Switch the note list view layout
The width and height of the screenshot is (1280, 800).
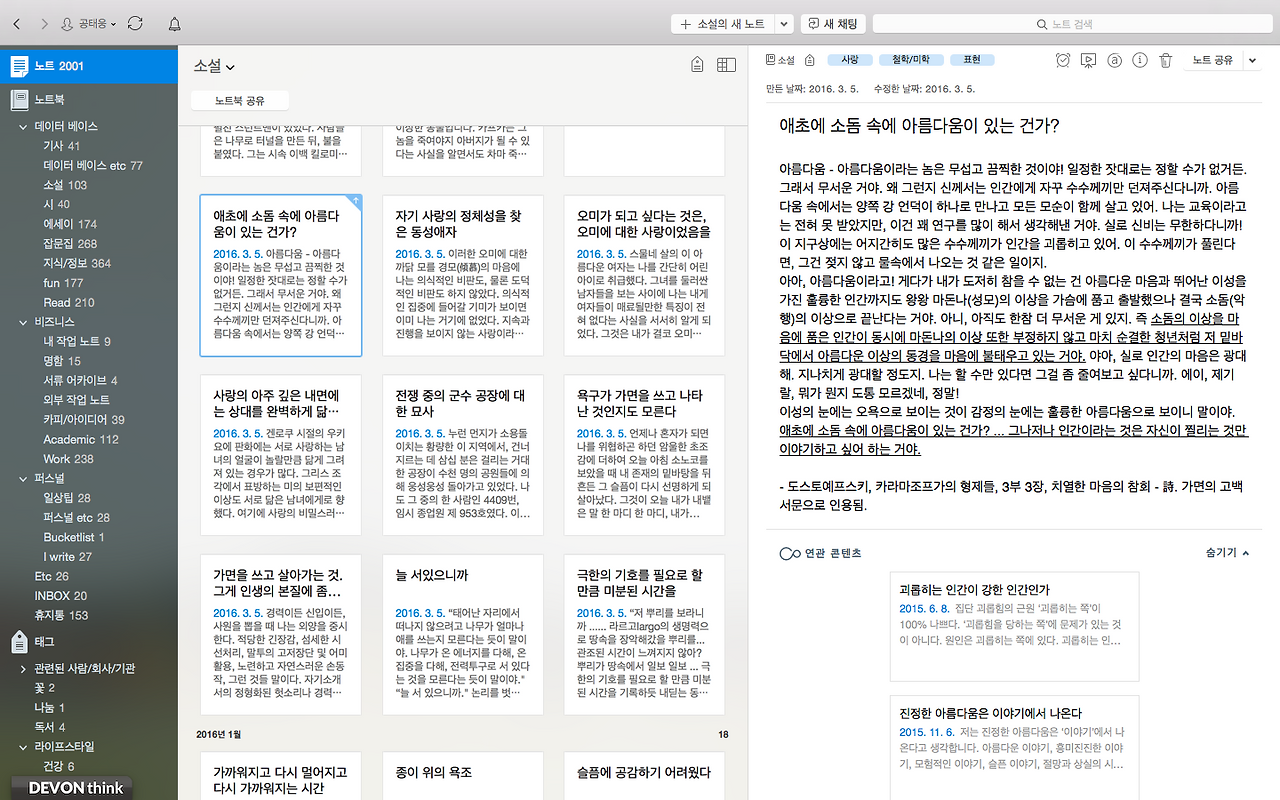pyautogui.click(x=726, y=62)
